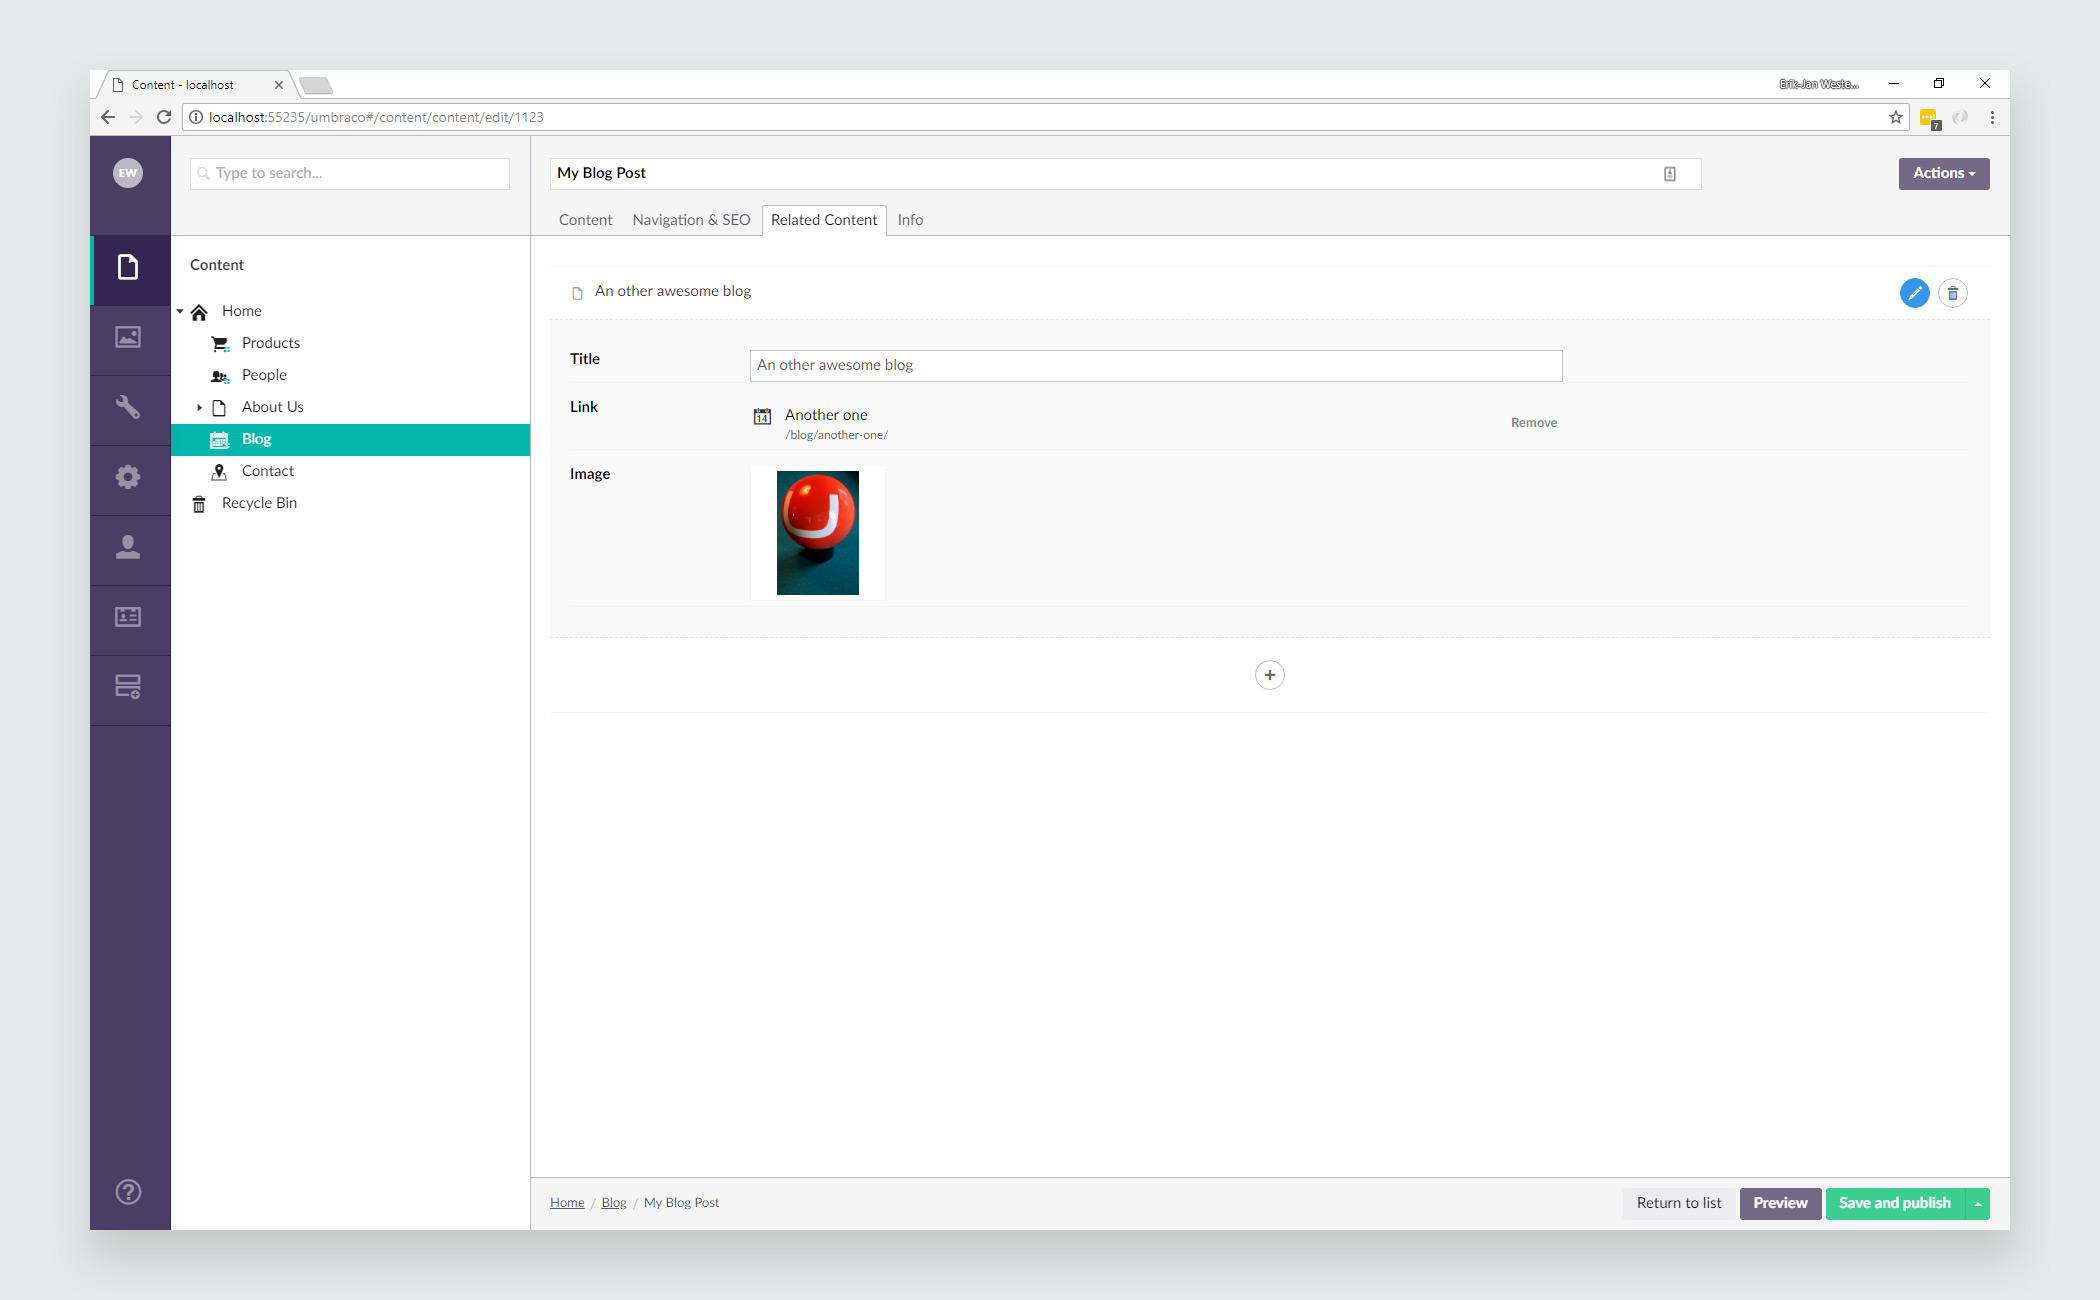The image size is (2100, 1300).
Task: Switch to the Navigation & SEO tab
Action: [690, 219]
